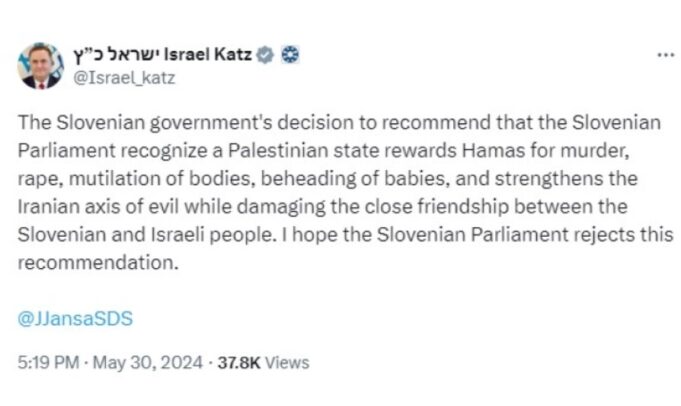This screenshot has height=406, width=681.
Task: Open the three-dot more options menu
Action: pyautogui.click(x=665, y=55)
